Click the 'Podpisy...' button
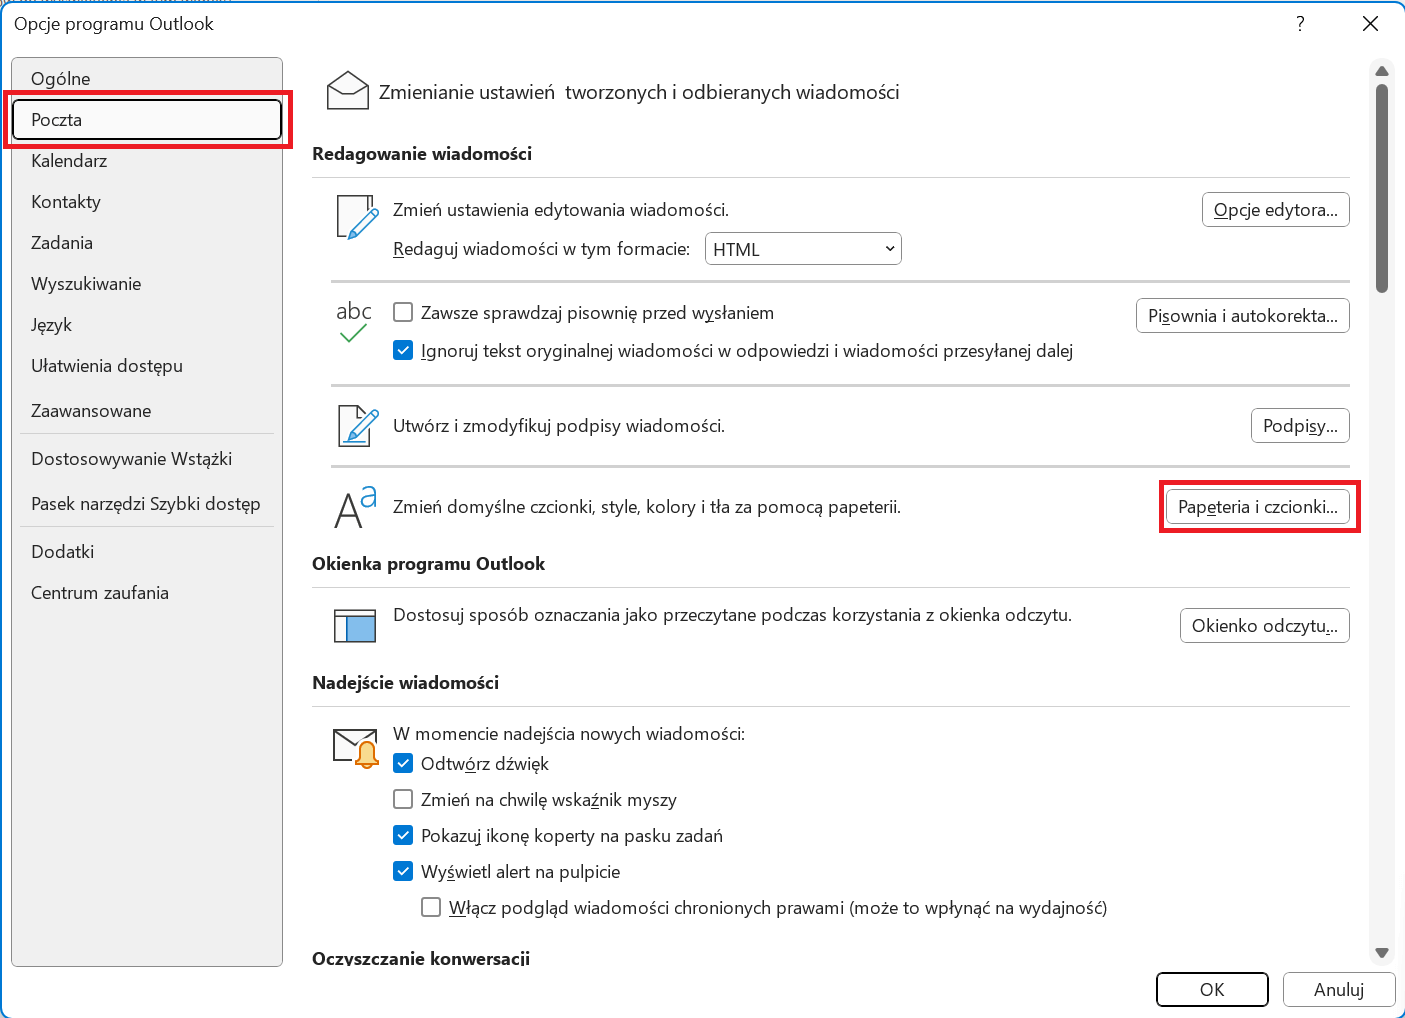 (1300, 426)
